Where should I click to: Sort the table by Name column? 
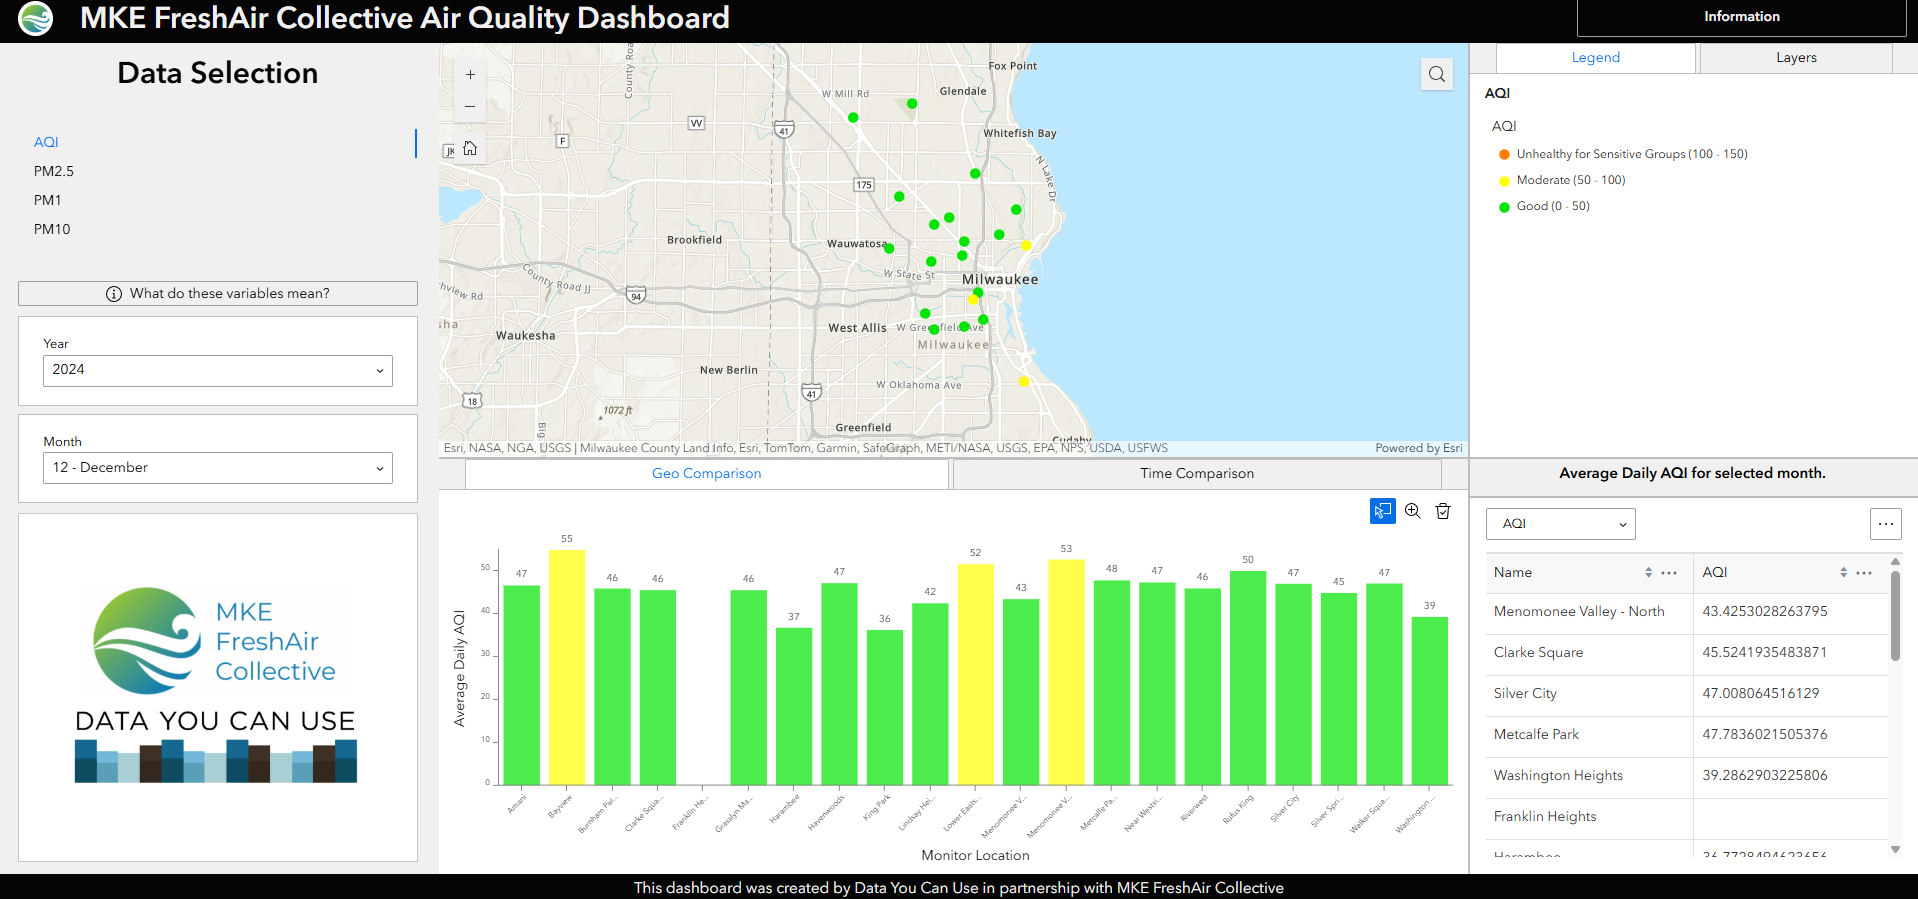coord(1647,573)
